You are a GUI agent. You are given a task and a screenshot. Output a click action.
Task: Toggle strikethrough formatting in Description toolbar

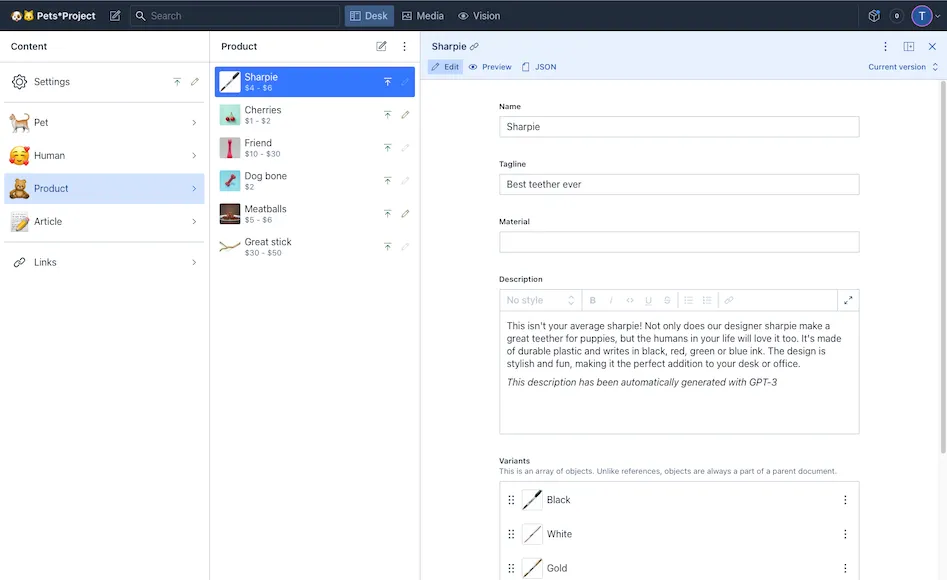[x=667, y=300]
